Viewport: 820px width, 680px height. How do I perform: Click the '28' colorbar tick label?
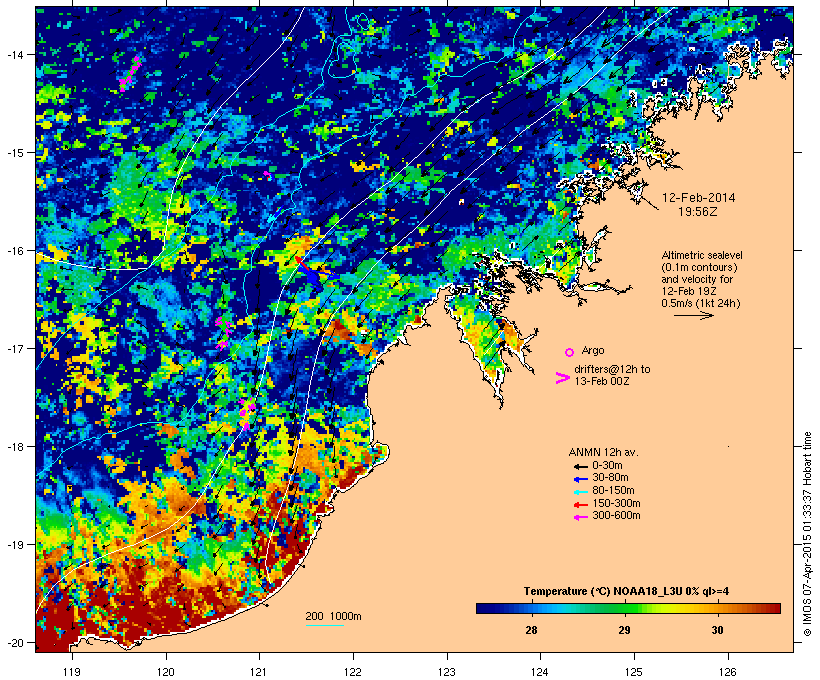(531, 630)
